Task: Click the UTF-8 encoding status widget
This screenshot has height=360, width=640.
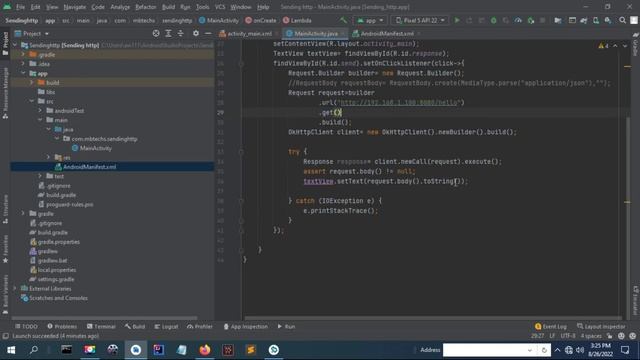Action: click(568, 336)
